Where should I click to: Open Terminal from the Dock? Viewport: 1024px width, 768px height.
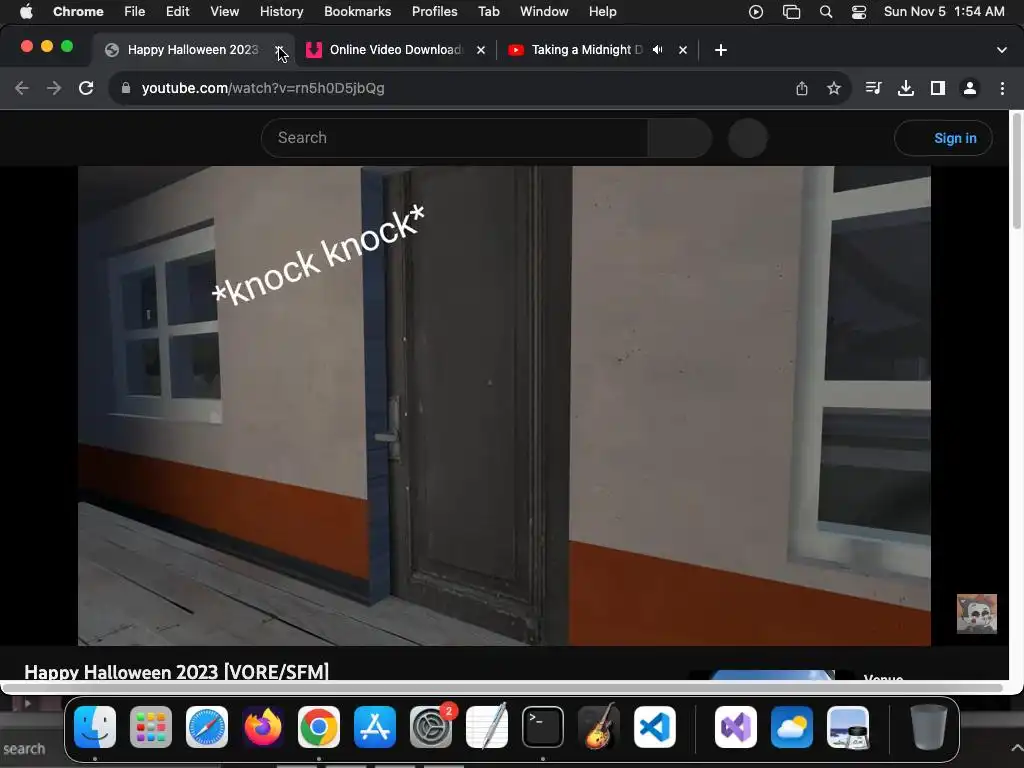coord(543,727)
